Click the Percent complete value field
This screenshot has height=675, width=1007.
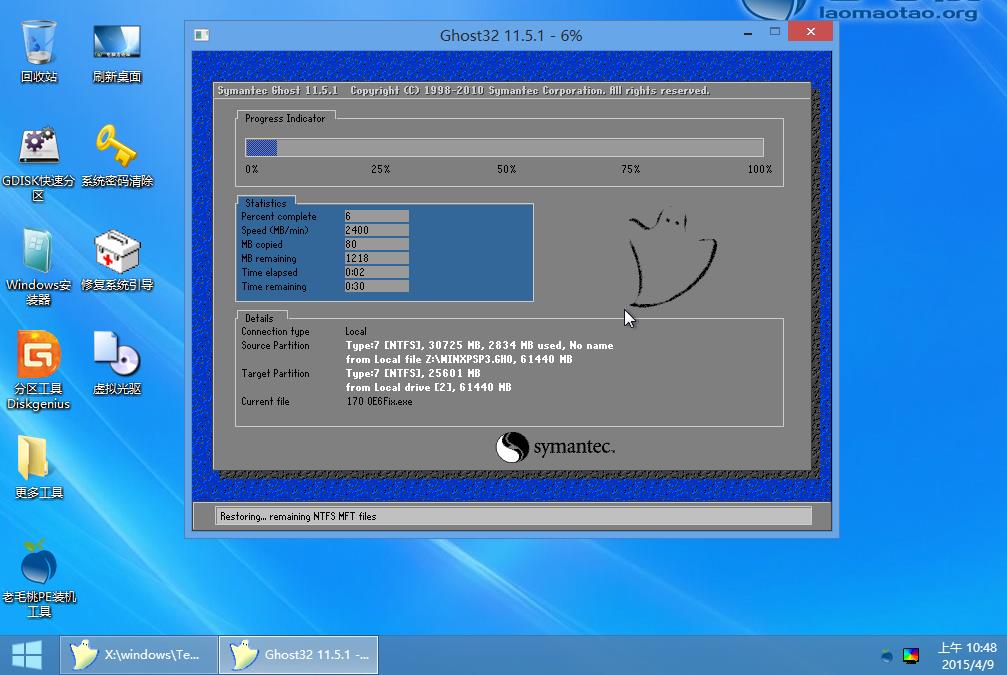click(x=376, y=216)
